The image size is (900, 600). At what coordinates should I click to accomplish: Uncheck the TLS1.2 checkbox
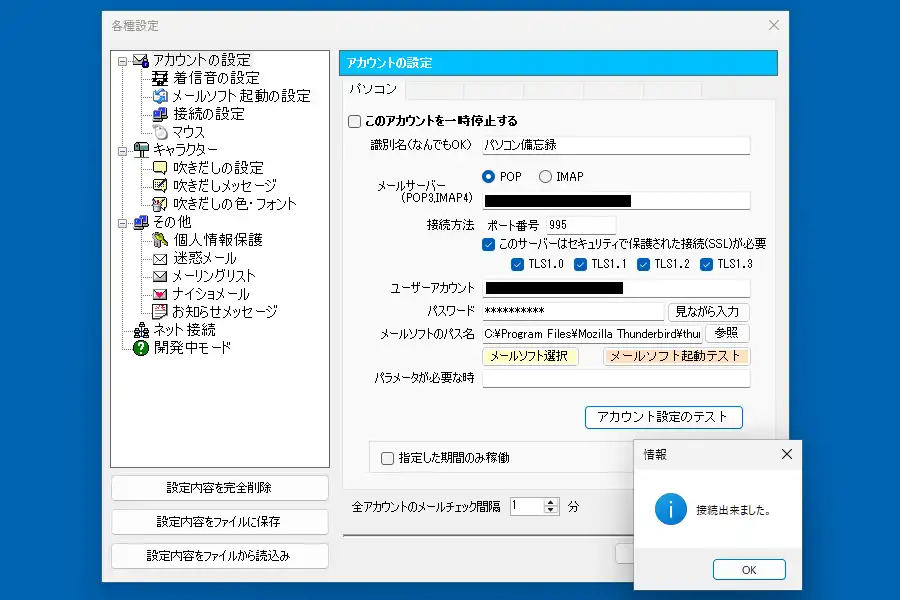[x=643, y=264]
